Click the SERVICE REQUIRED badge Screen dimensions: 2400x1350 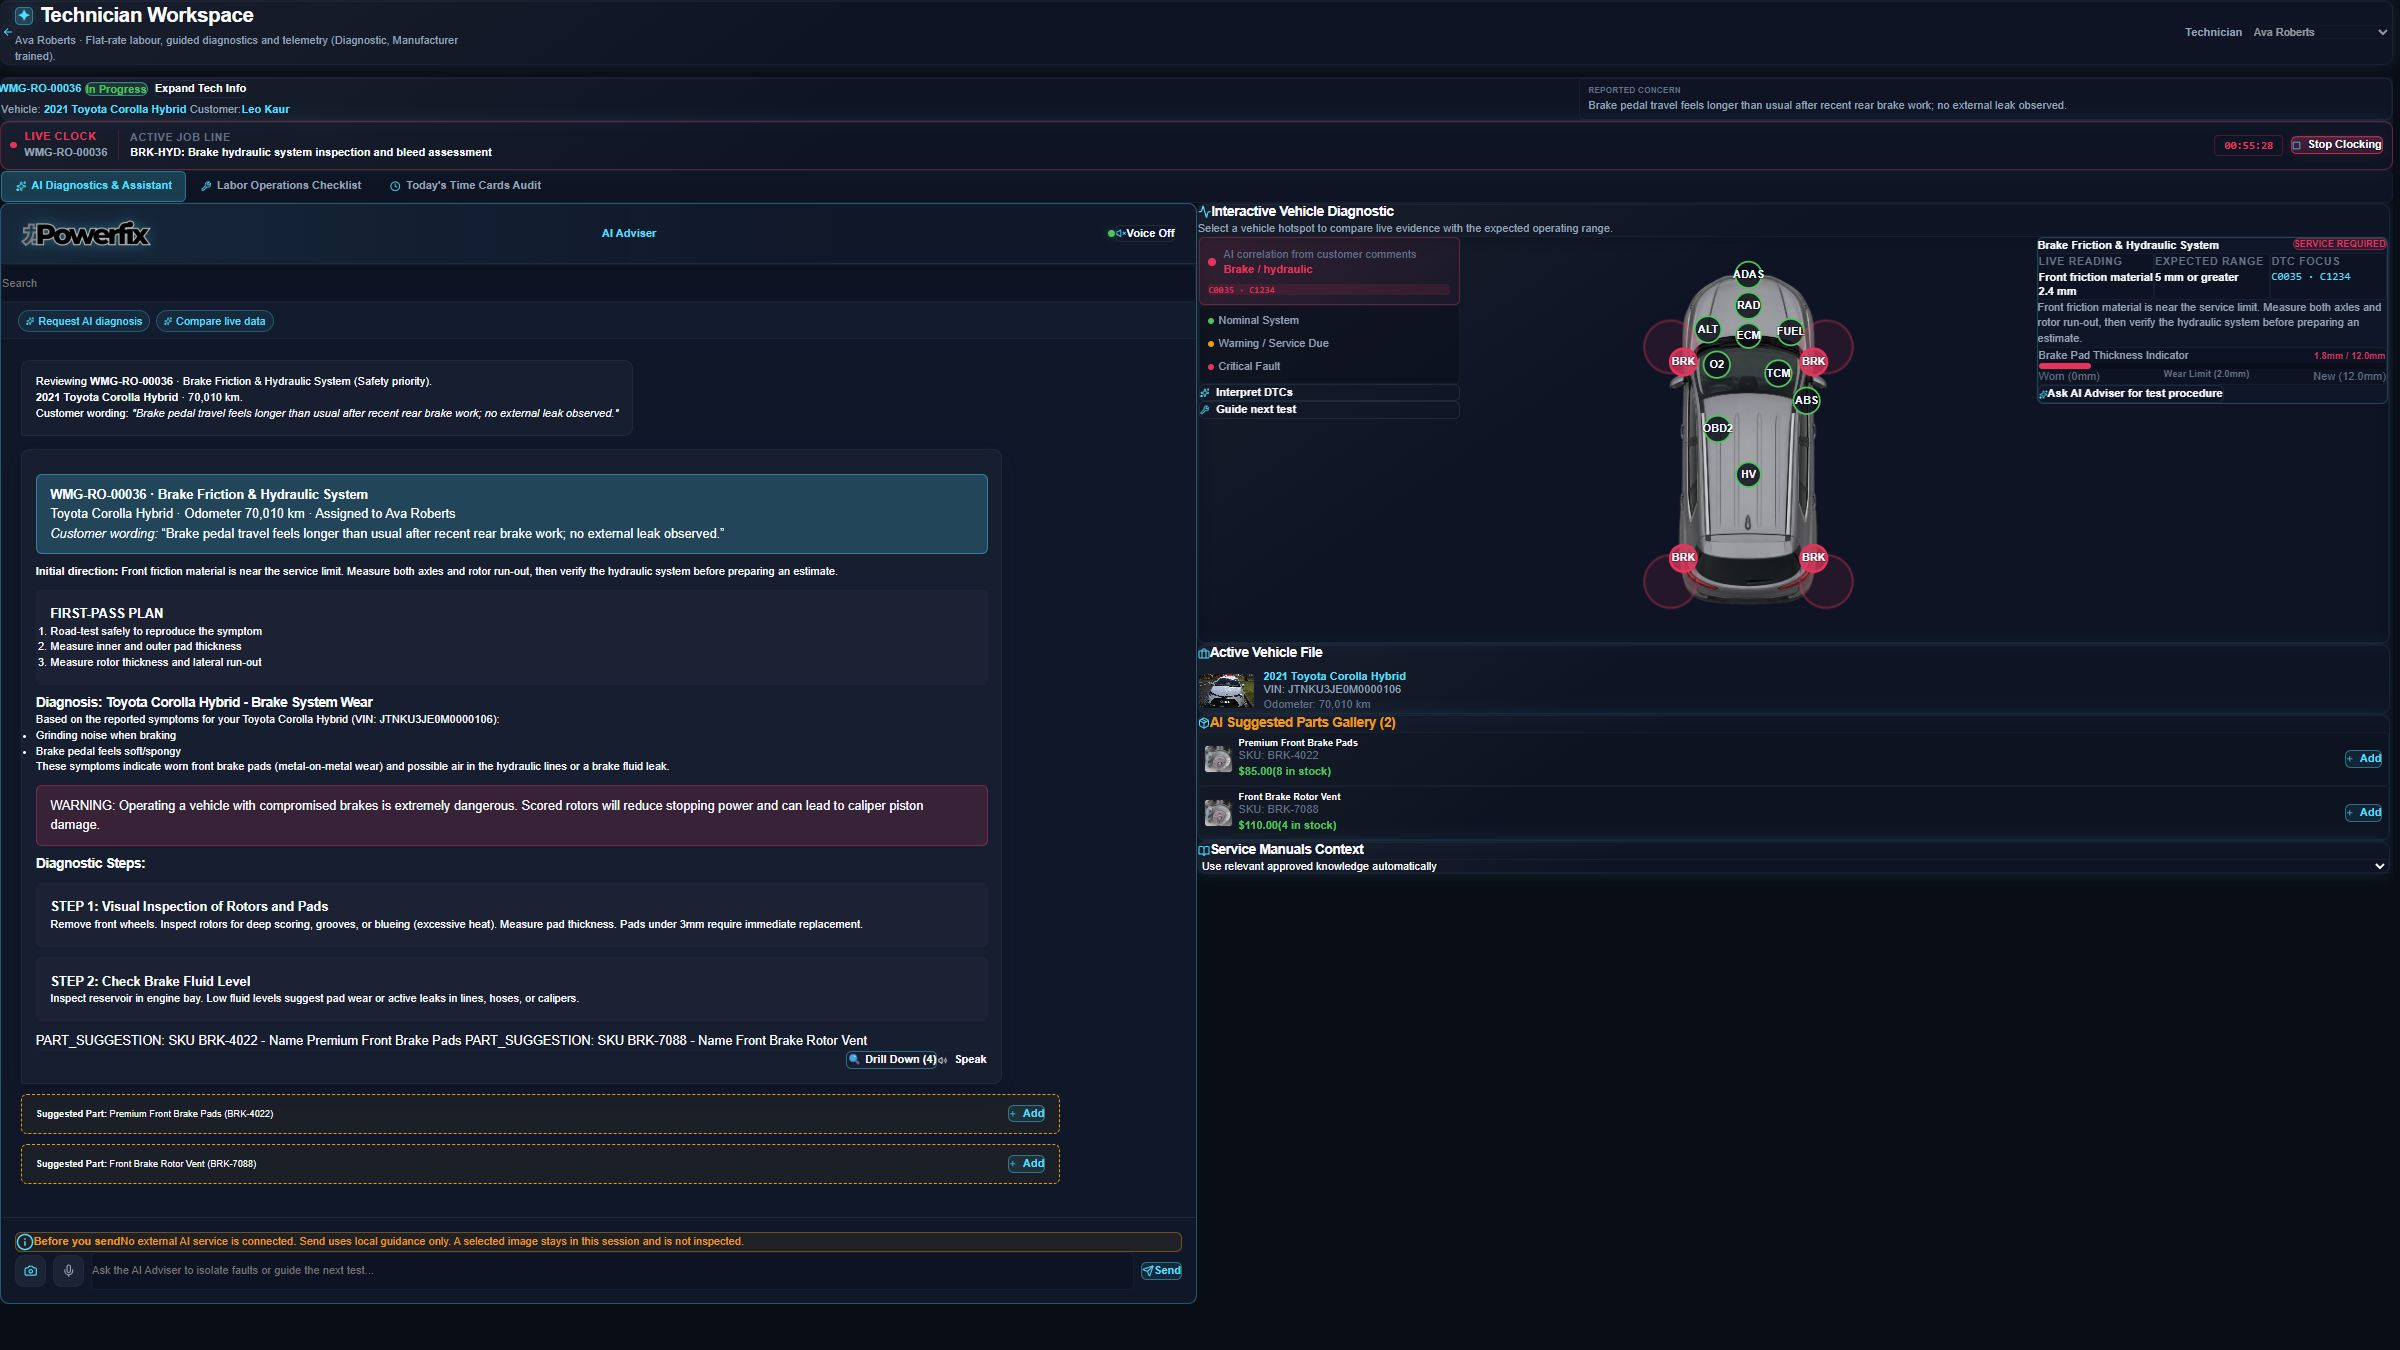(x=2339, y=244)
